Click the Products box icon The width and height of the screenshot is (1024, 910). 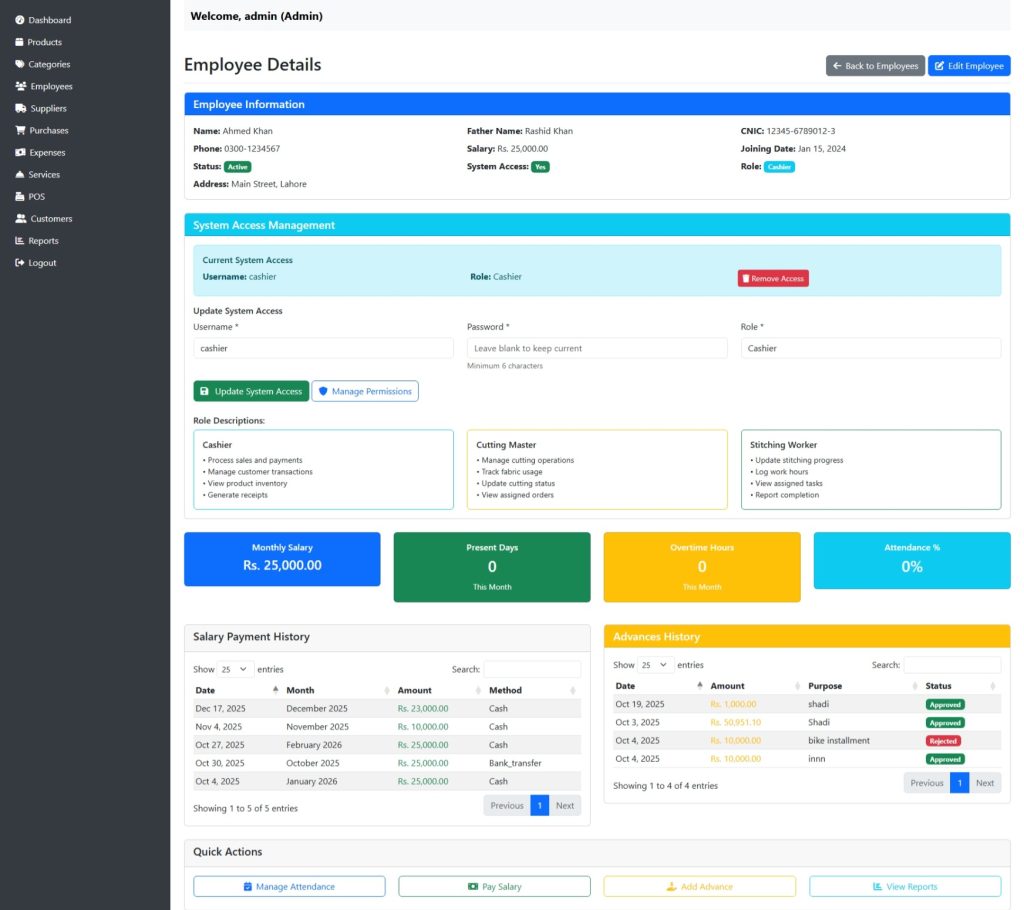(20, 42)
